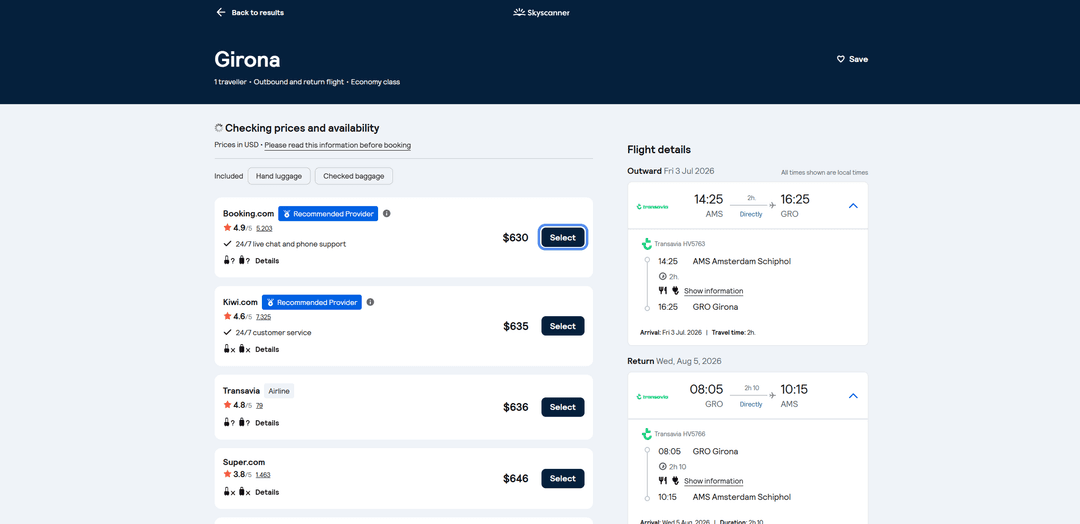Click info icon next to Booking.com badge
1080x524 pixels.
(x=386, y=213)
